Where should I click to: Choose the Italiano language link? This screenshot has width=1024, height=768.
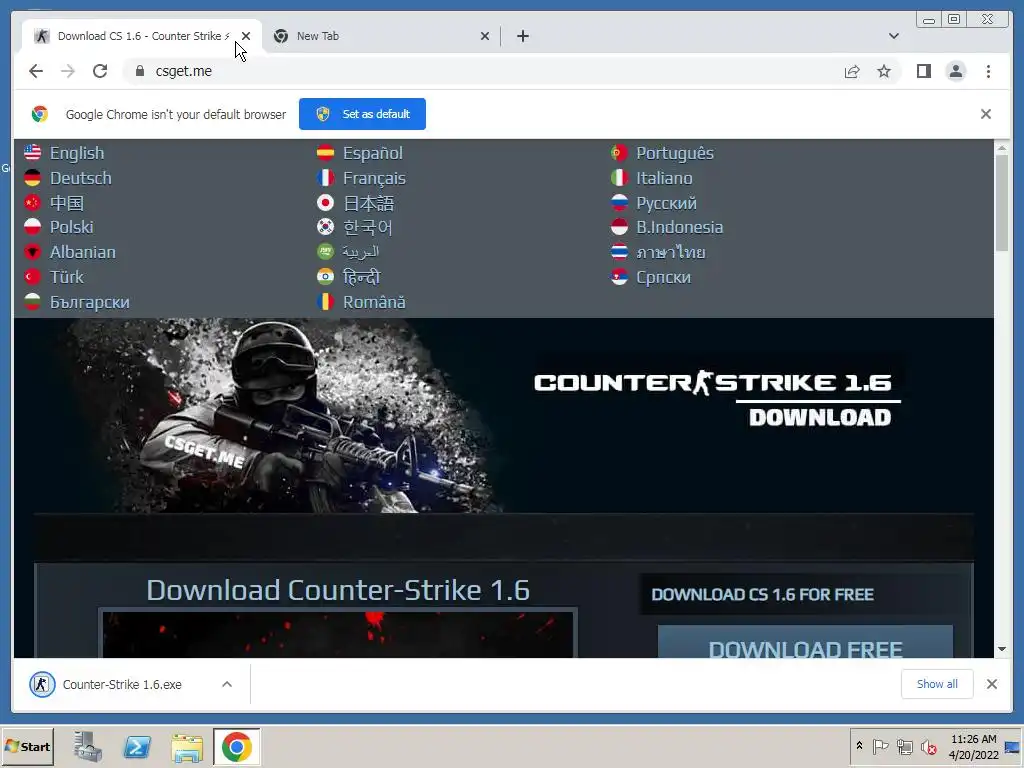(665, 178)
